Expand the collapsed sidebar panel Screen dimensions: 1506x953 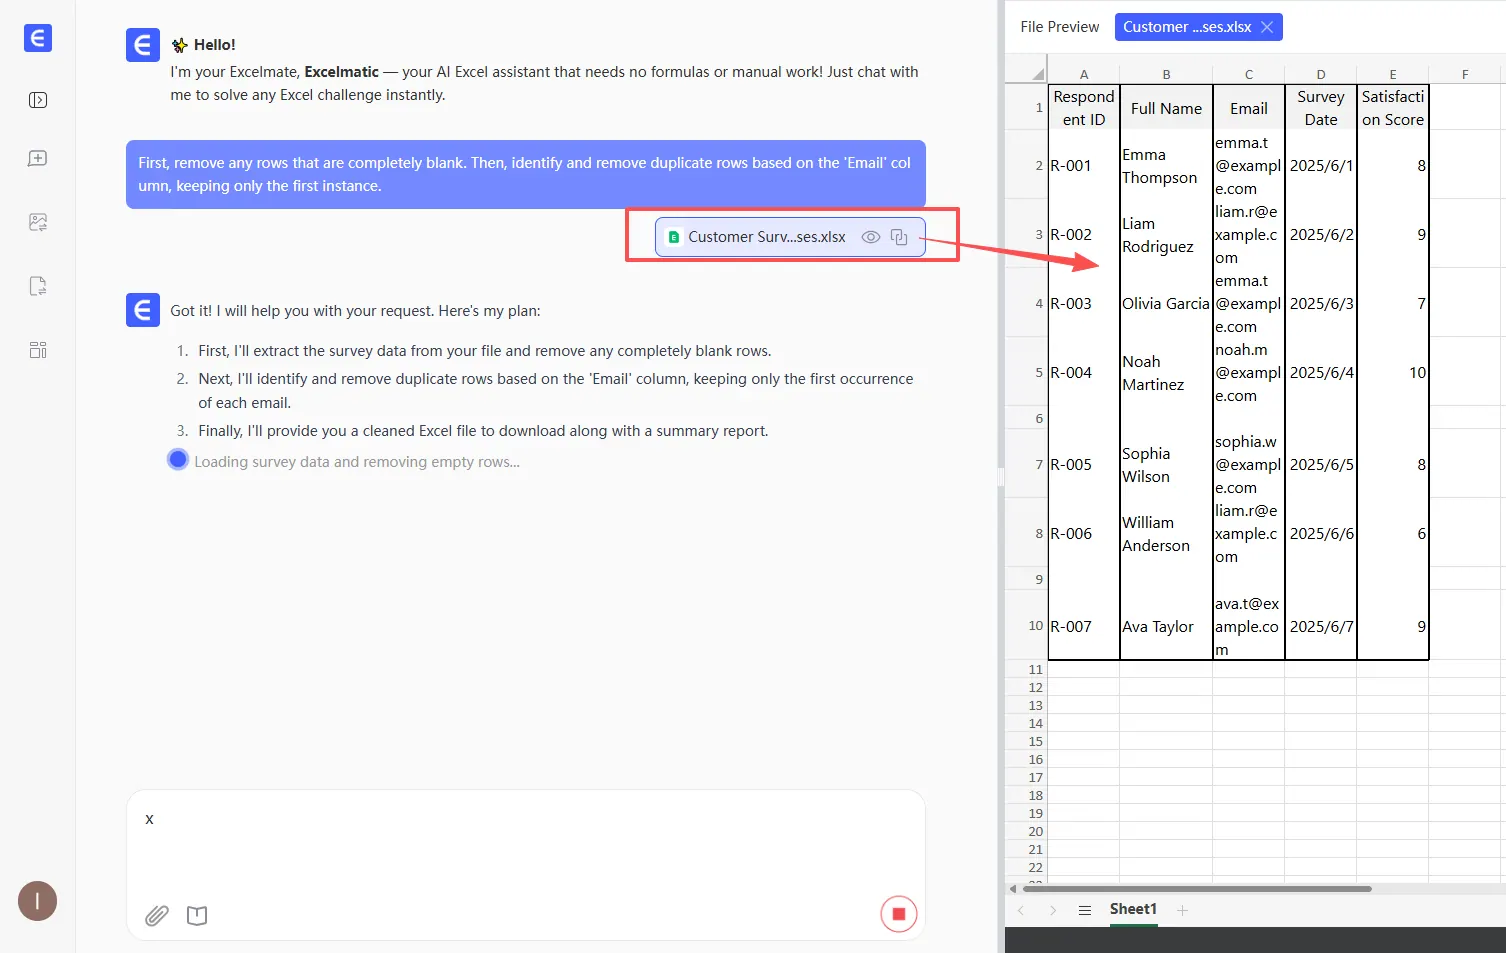[38, 100]
